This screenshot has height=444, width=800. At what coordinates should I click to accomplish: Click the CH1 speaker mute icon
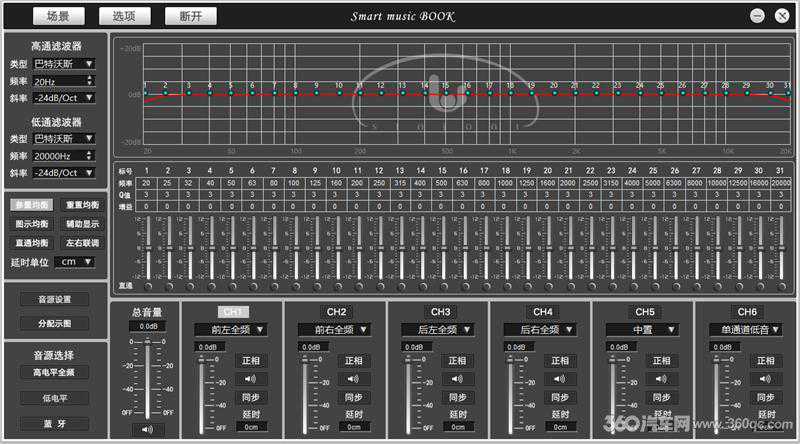point(251,379)
